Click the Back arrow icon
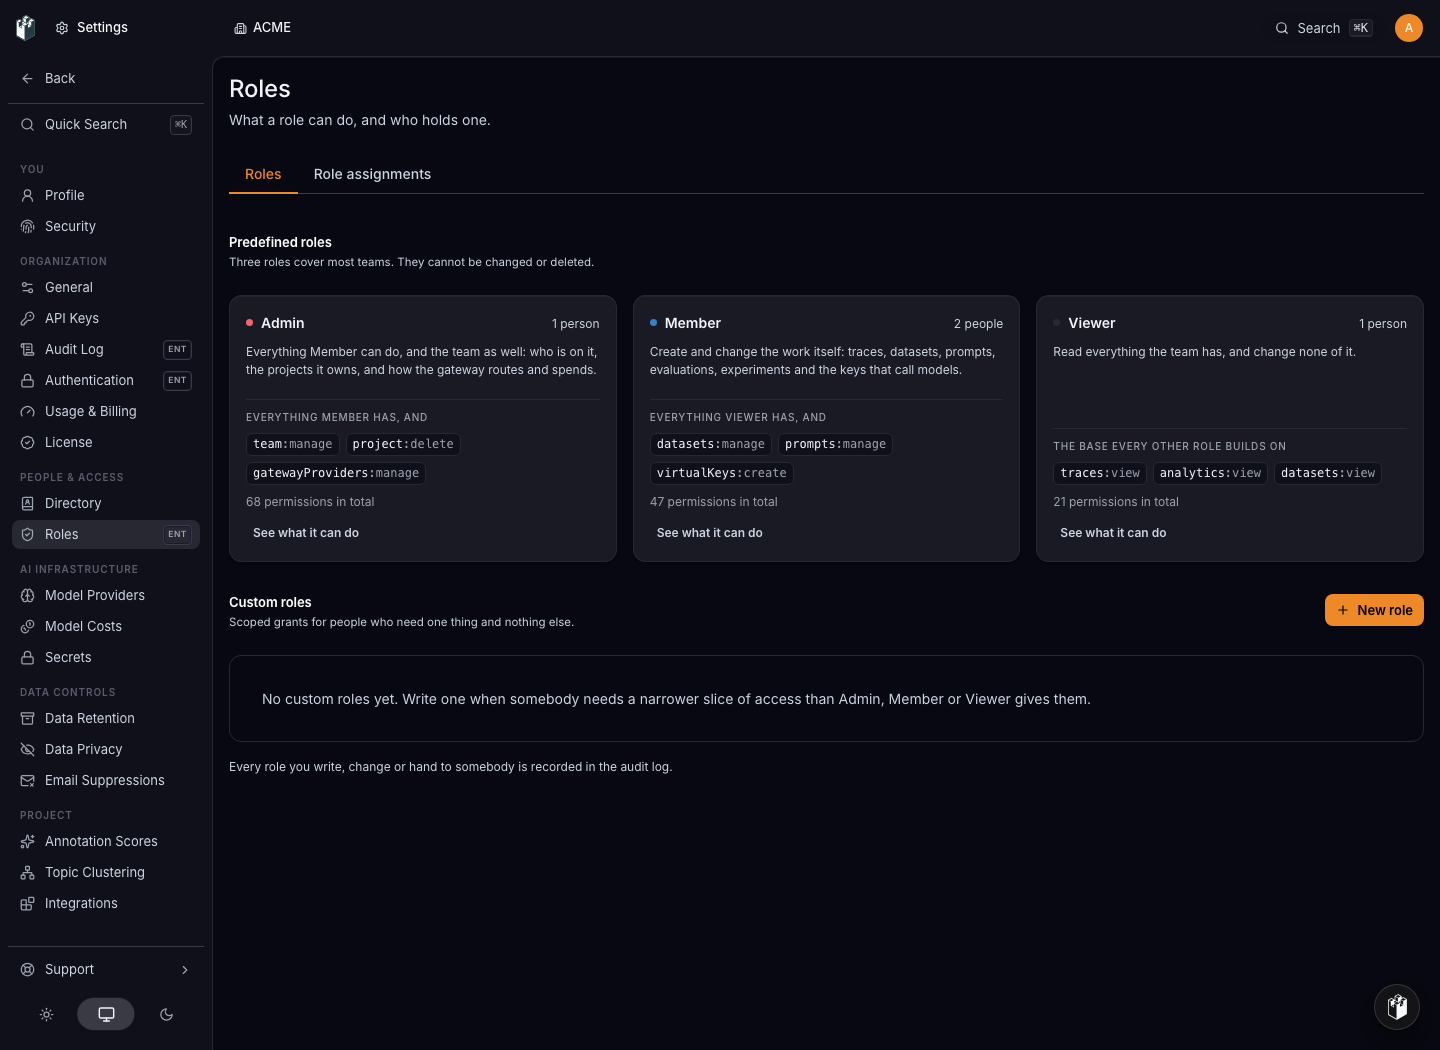1440x1050 pixels. point(28,78)
